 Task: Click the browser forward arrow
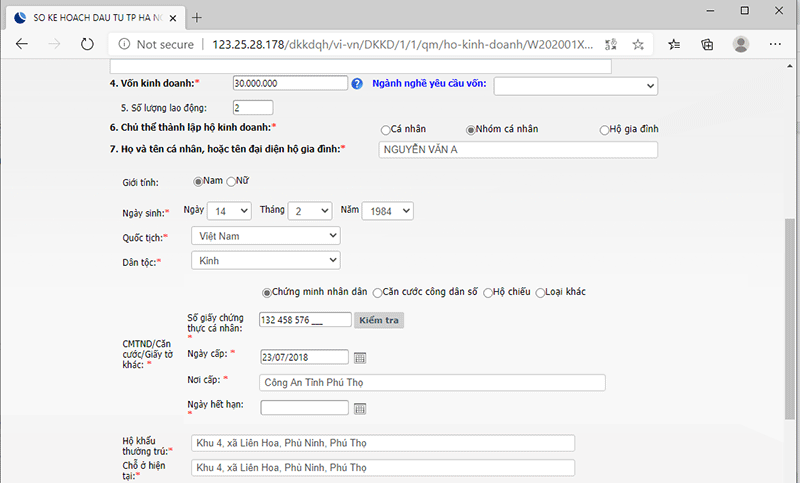click(54, 44)
